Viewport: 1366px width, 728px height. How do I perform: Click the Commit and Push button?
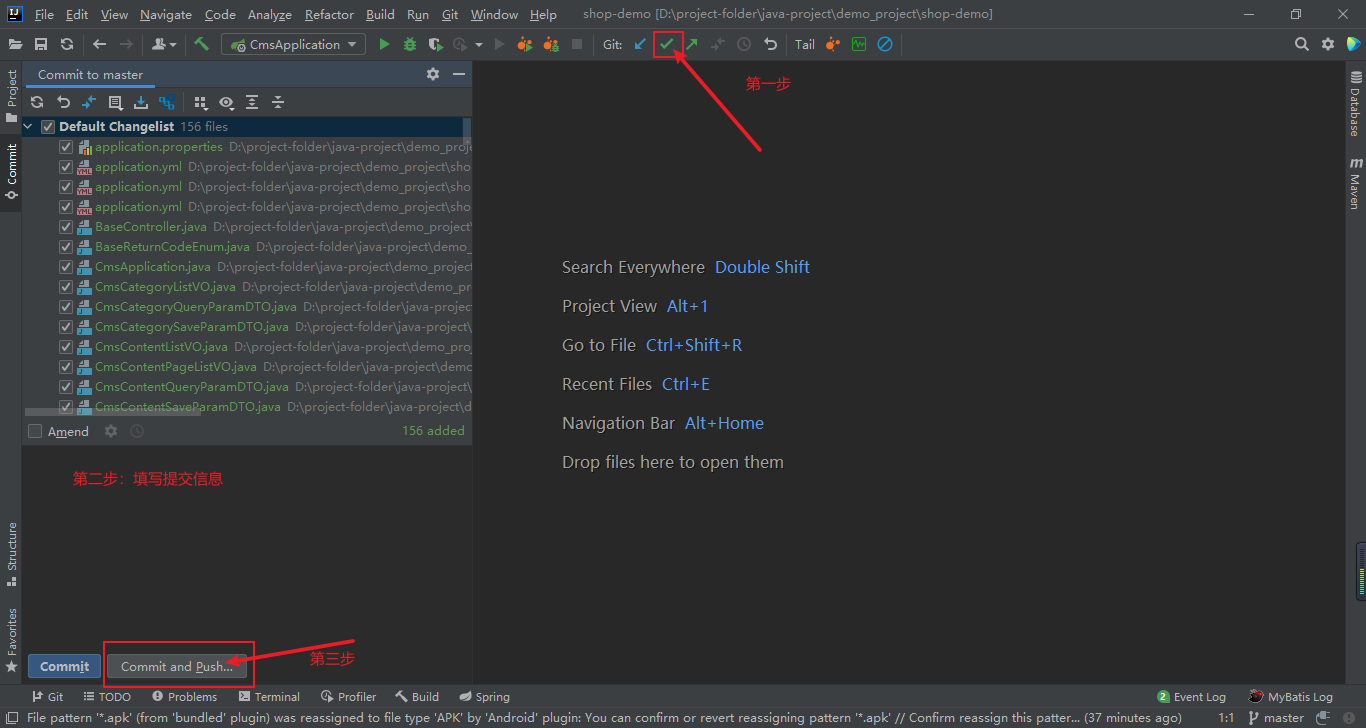click(177, 667)
